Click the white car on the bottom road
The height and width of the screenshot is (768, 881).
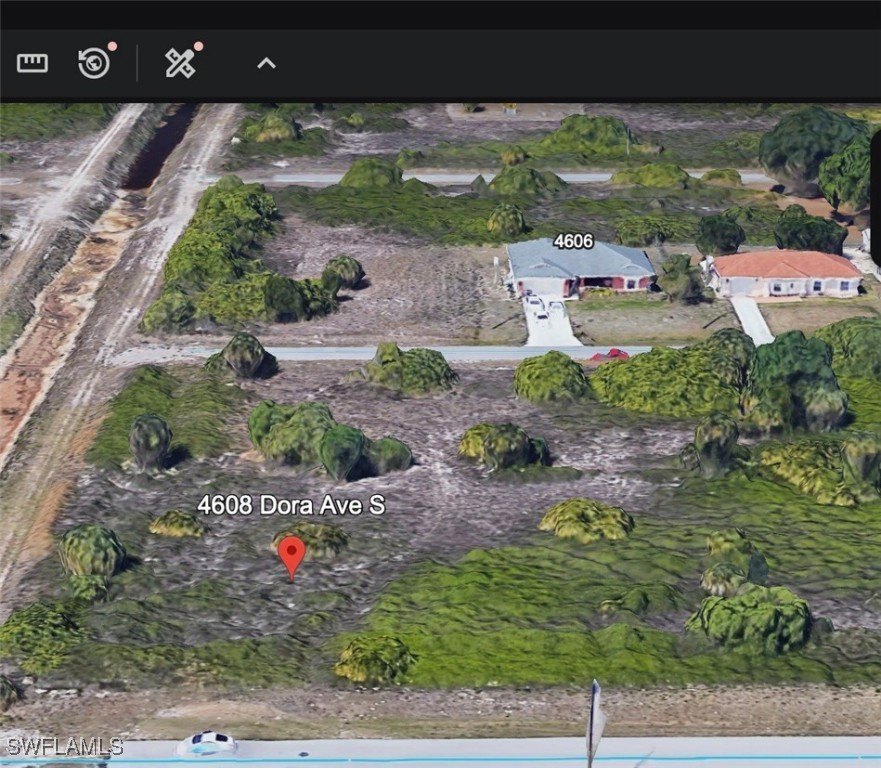208,743
